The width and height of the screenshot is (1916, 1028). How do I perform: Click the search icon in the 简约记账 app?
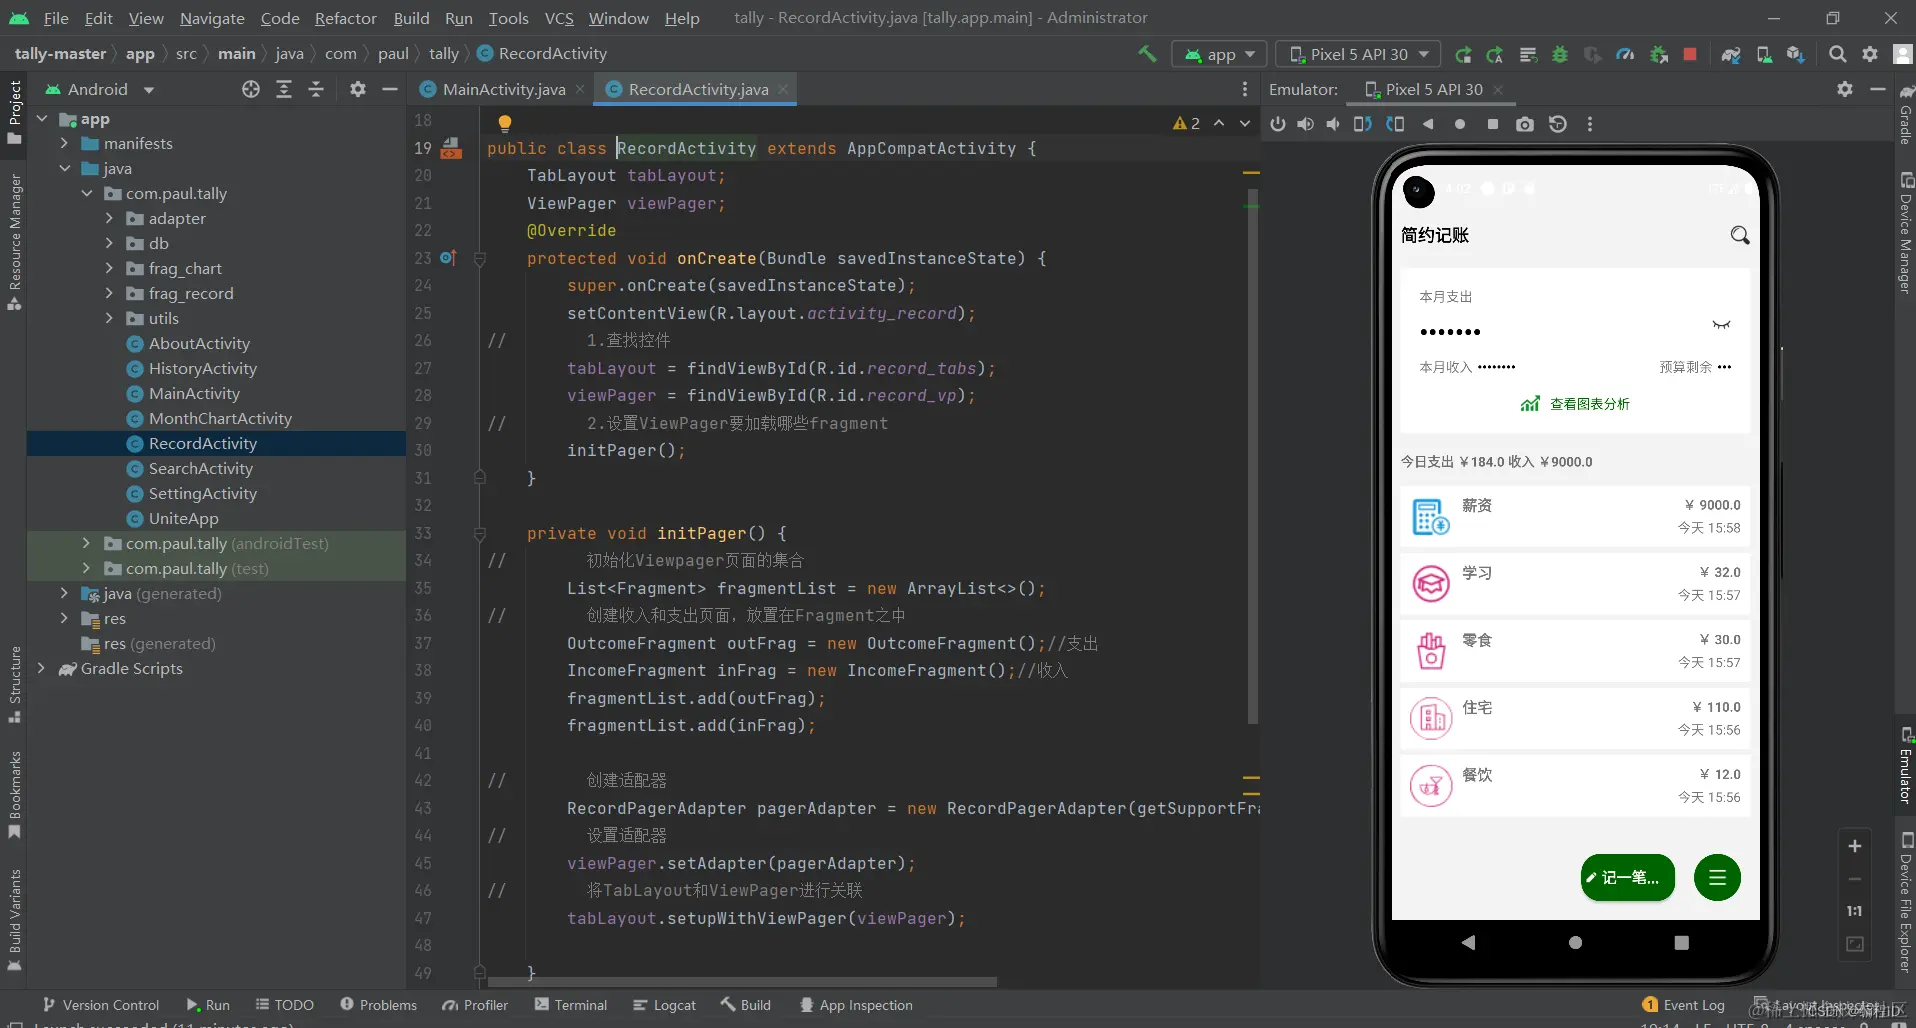click(x=1740, y=235)
